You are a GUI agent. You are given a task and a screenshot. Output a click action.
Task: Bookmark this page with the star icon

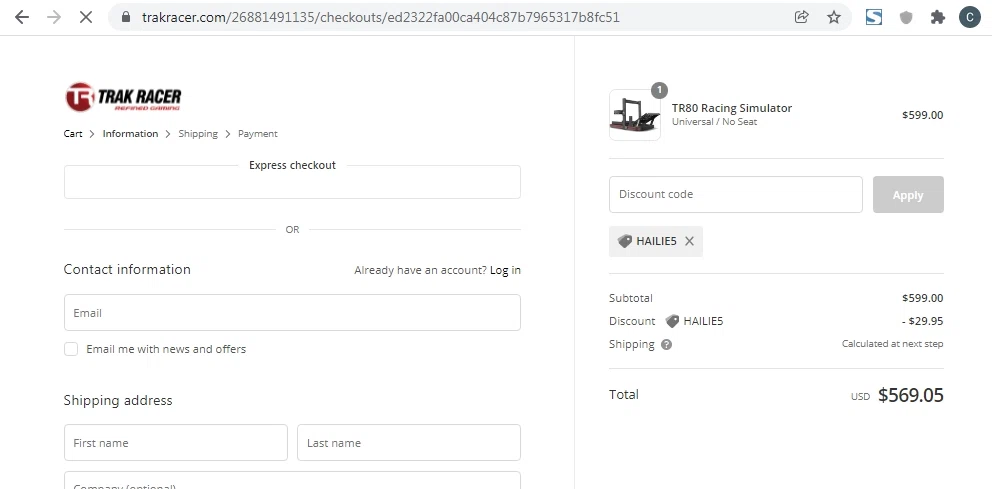click(834, 17)
